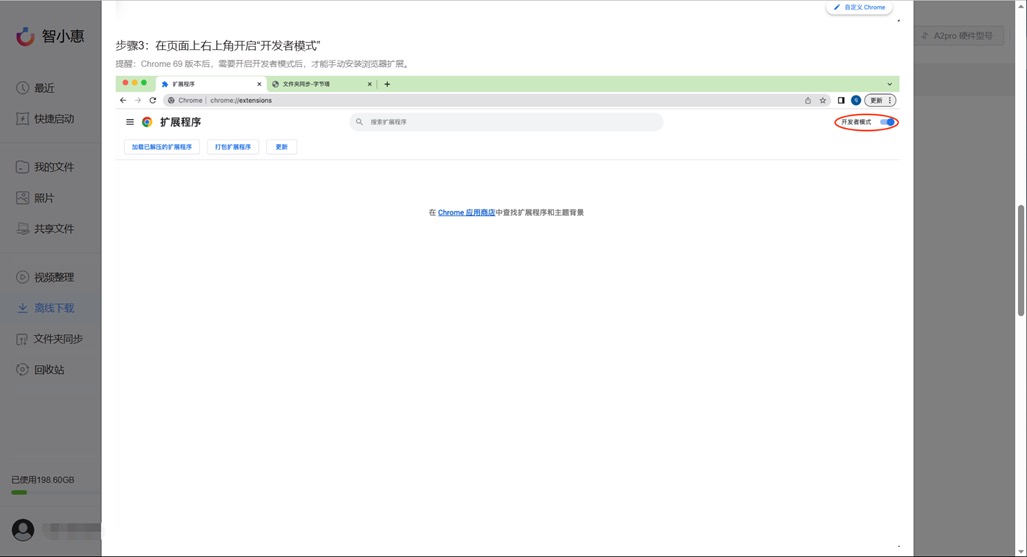Screen dimensions: 1027x557
Task: Expand the Chrome tab list chevron
Action: tap(889, 84)
